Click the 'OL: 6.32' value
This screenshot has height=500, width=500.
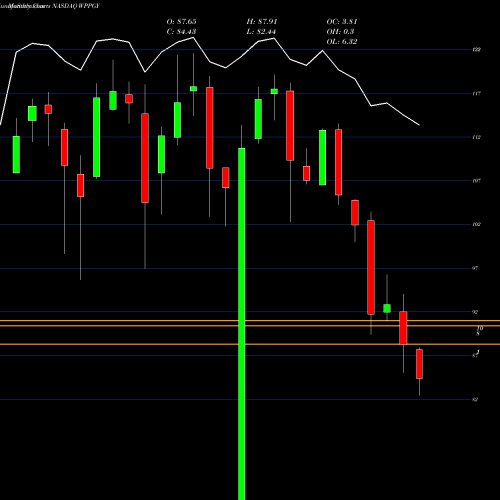(342, 42)
